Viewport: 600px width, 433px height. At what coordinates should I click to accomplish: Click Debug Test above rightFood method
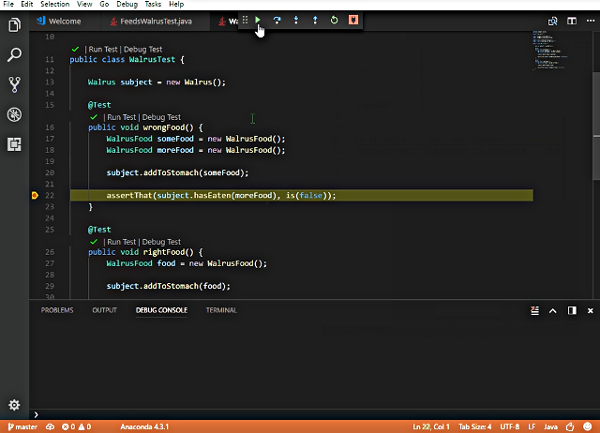click(x=161, y=242)
